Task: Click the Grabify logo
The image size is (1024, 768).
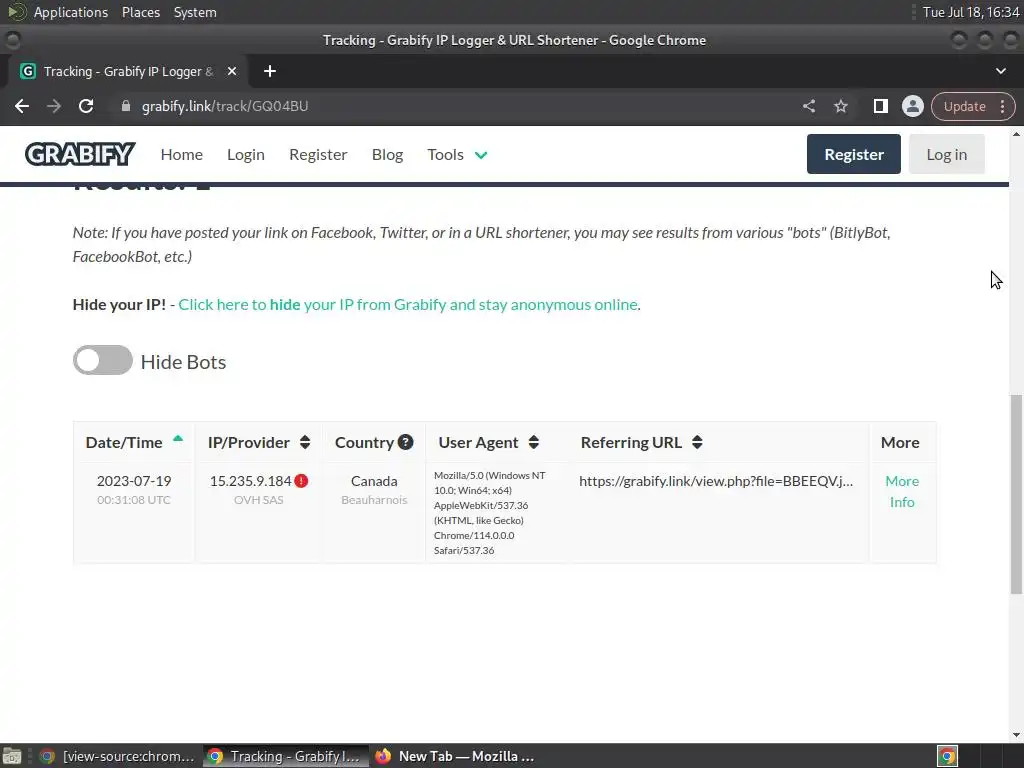Action: coord(80,155)
